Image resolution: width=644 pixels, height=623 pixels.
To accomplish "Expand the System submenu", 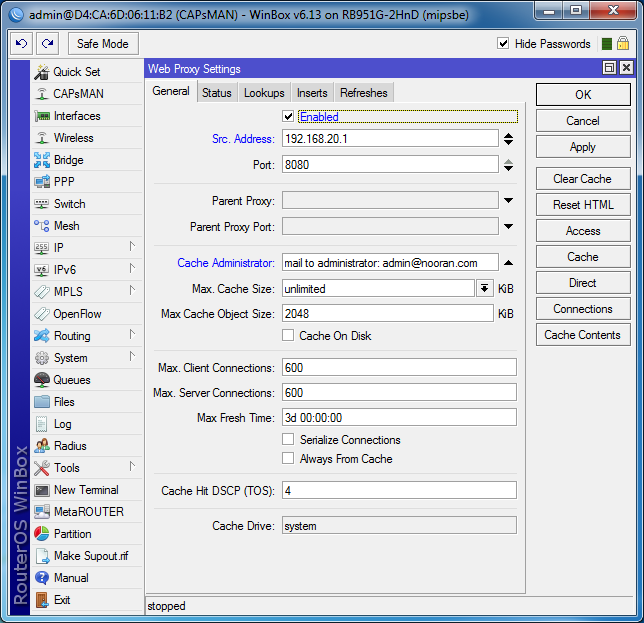I will tap(132, 356).
